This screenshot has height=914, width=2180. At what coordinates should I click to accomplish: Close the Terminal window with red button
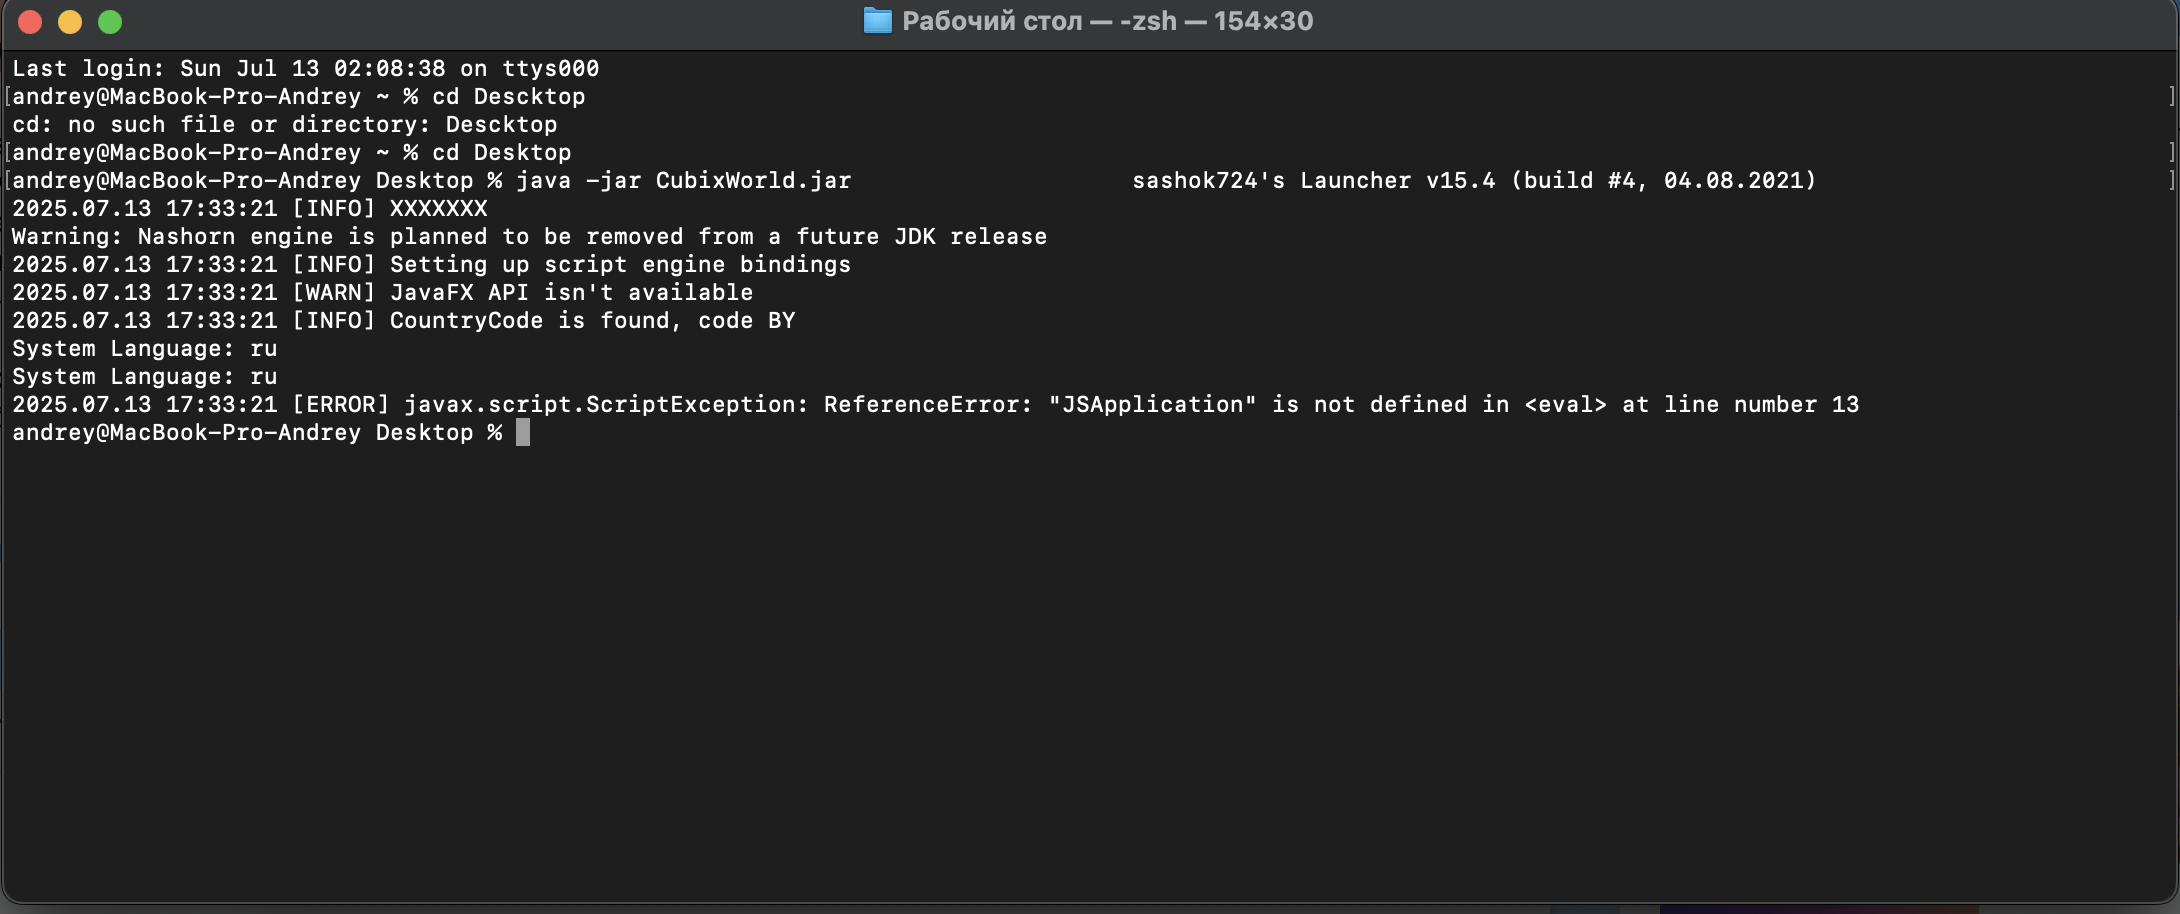coord(30,22)
